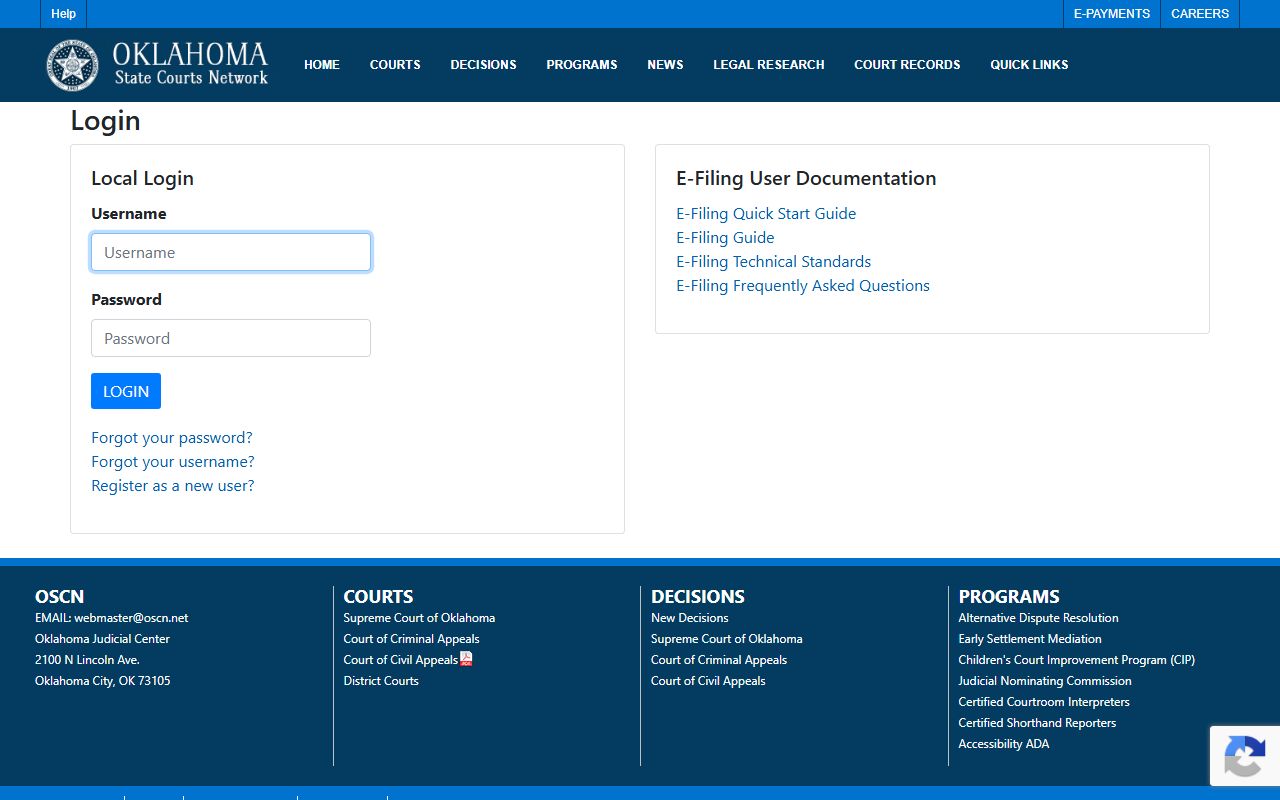Screen dimensions: 1280x800
Task: Open the QUICK LINKS navigation menu
Action: pyautogui.click(x=1029, y=65)
